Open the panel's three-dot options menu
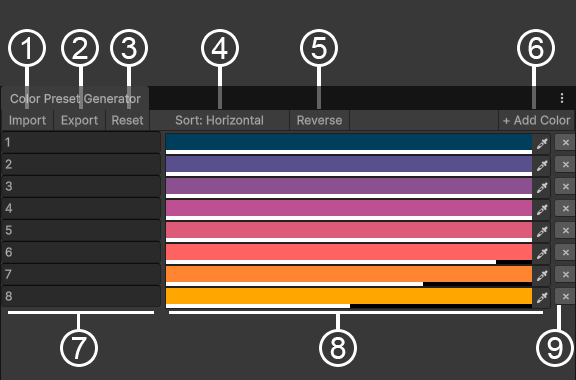576x380 pixels. point(562,98)
